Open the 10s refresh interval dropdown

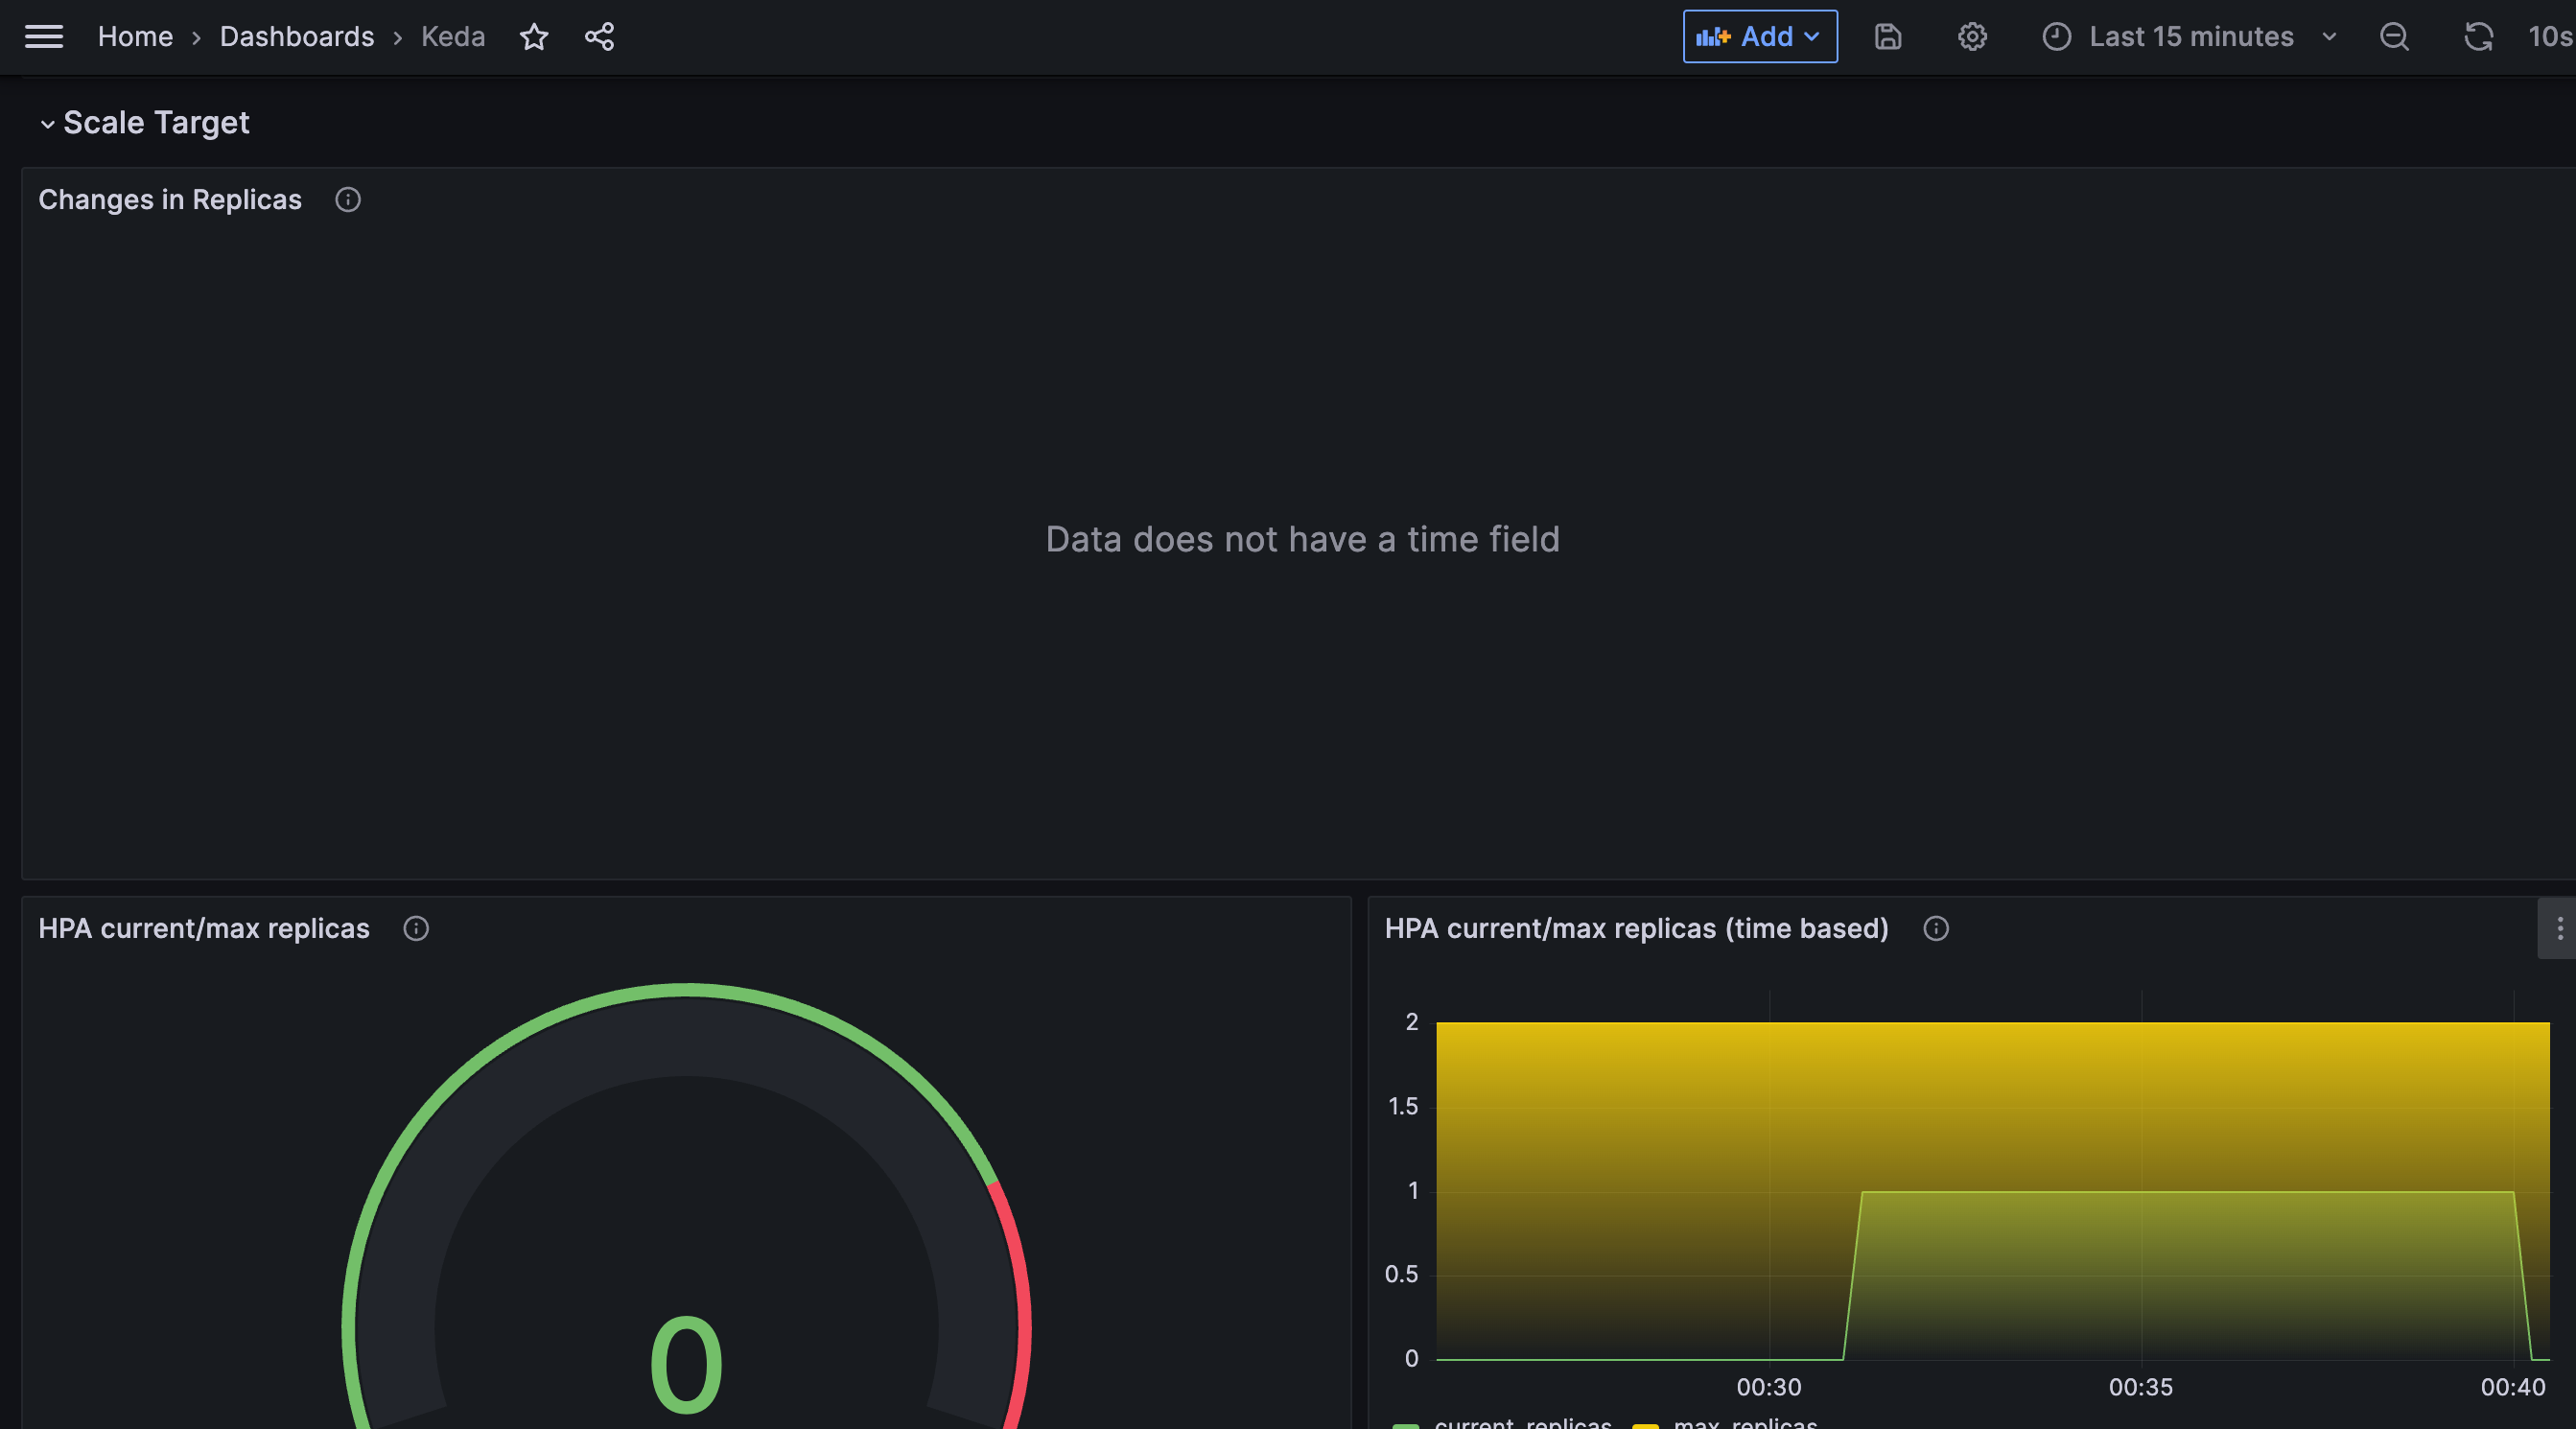pos(2548,37)
